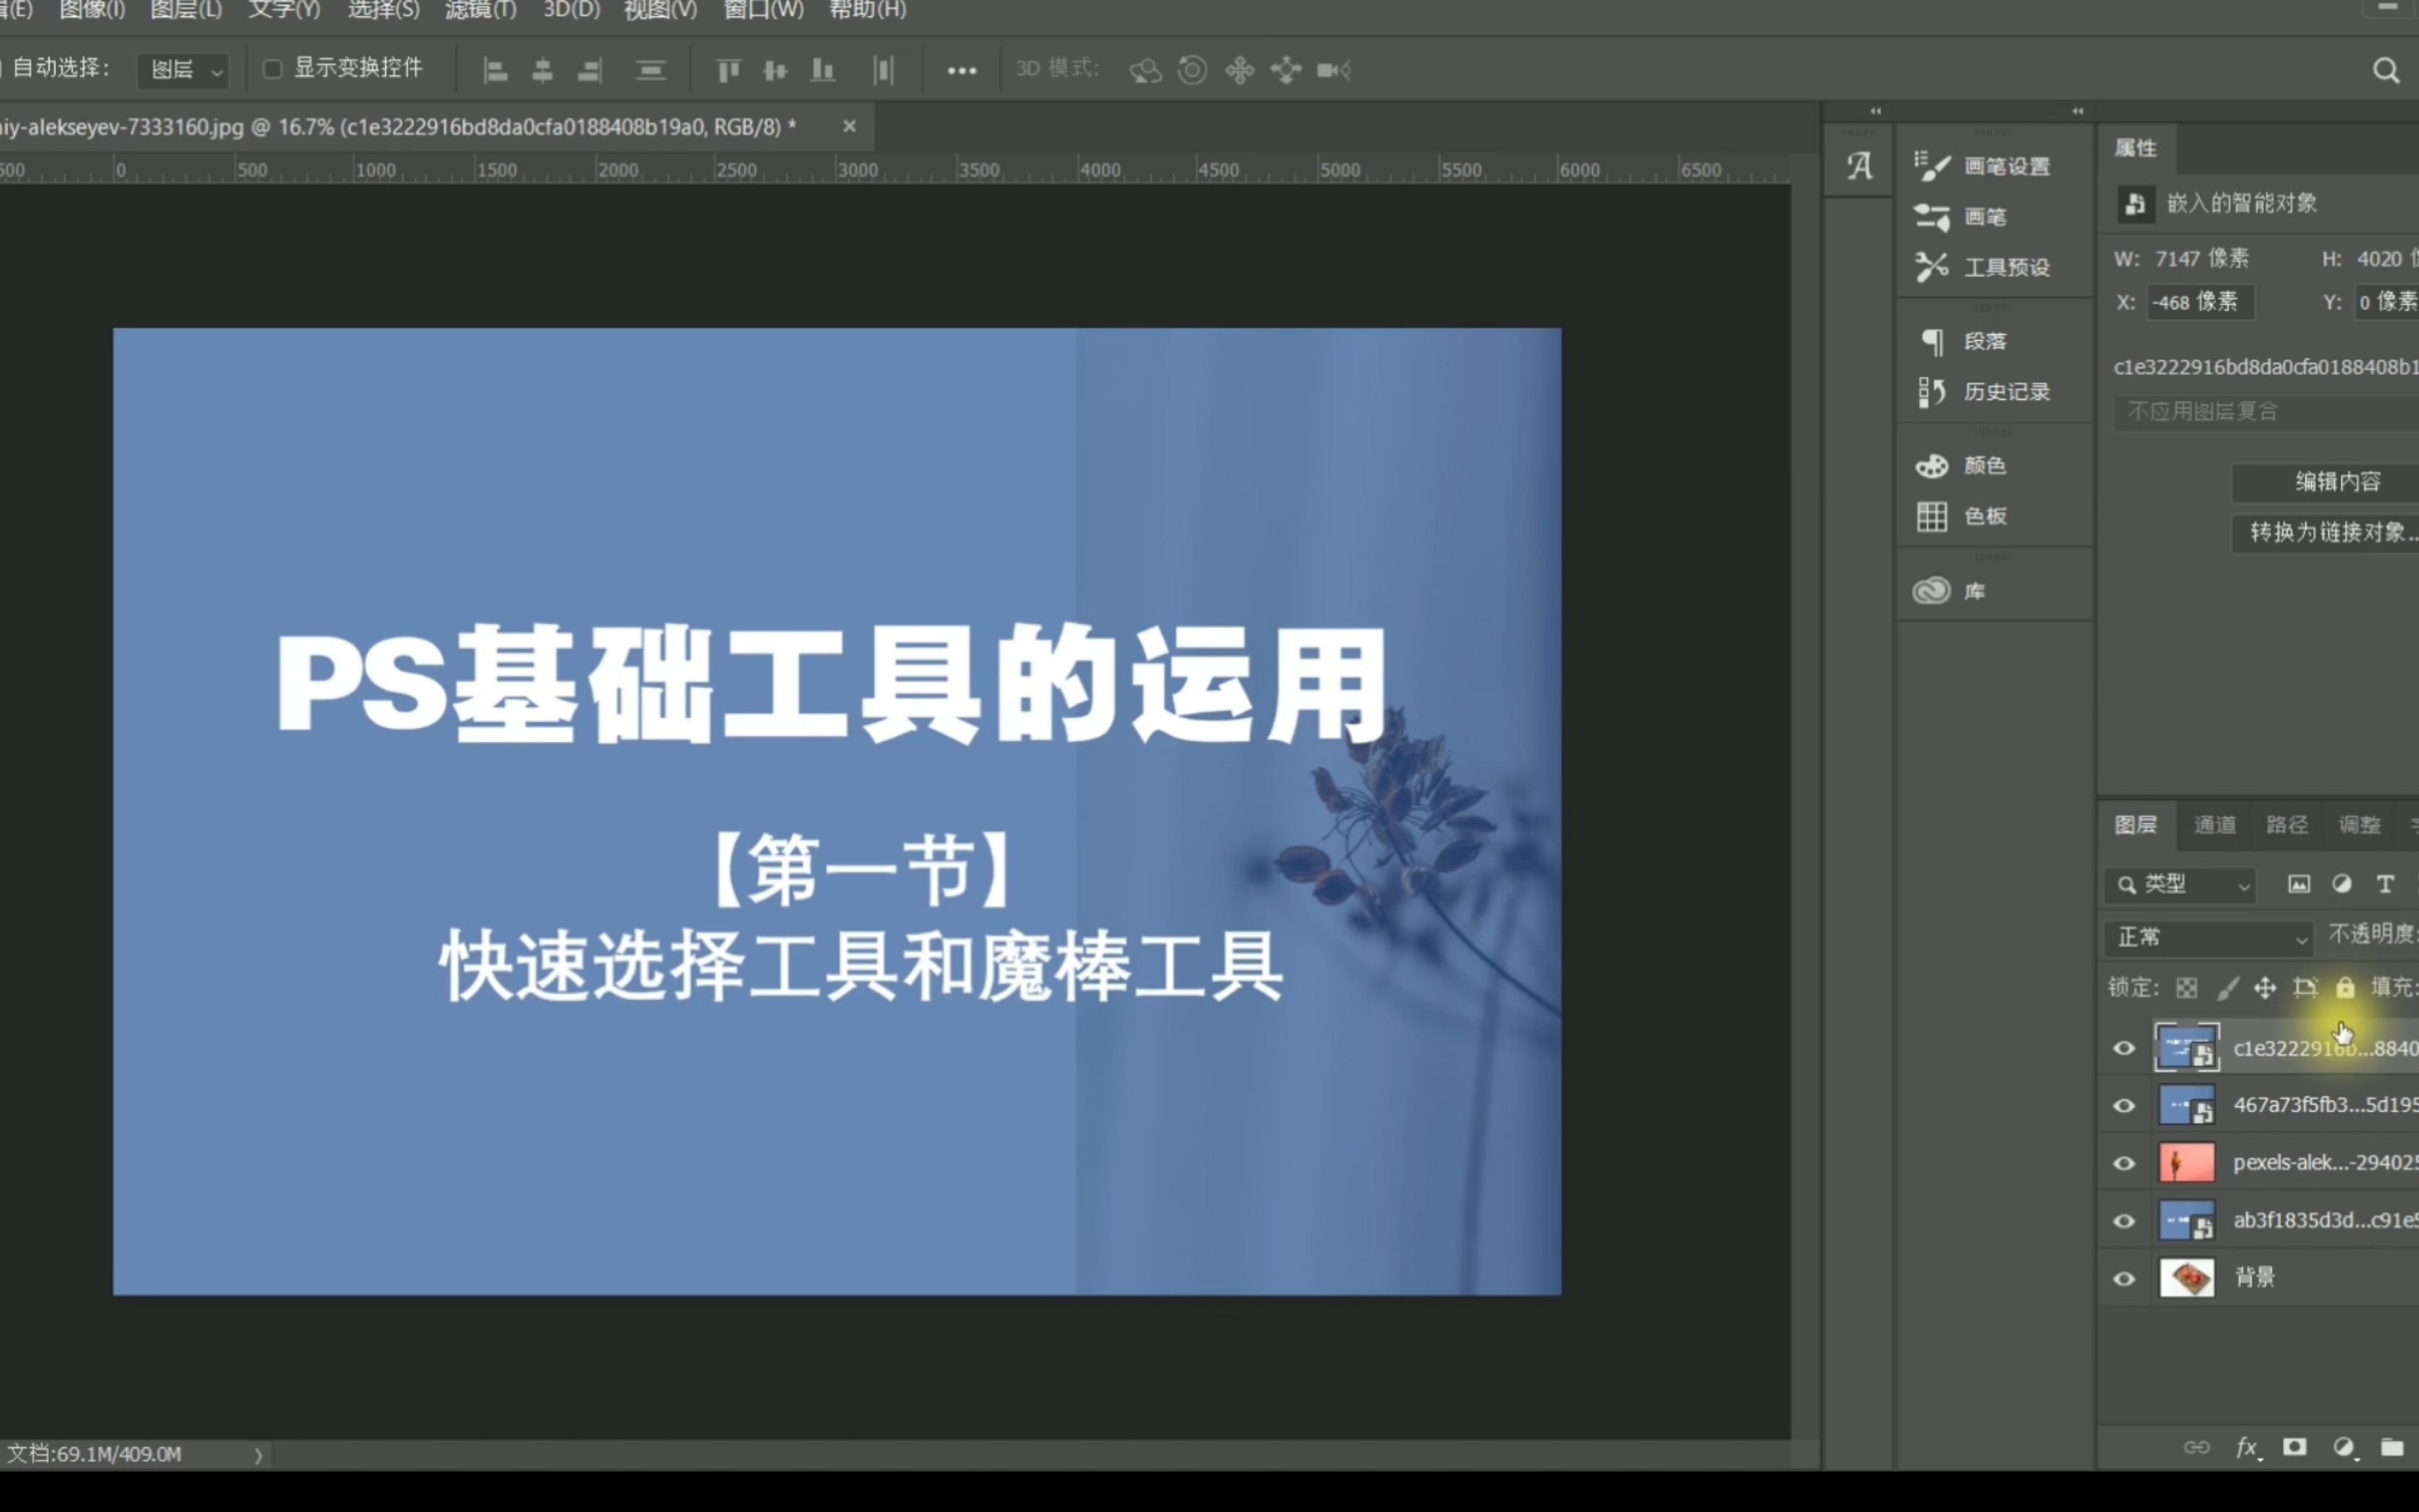Click the search magnifier icon at top right

(2386, 70)
